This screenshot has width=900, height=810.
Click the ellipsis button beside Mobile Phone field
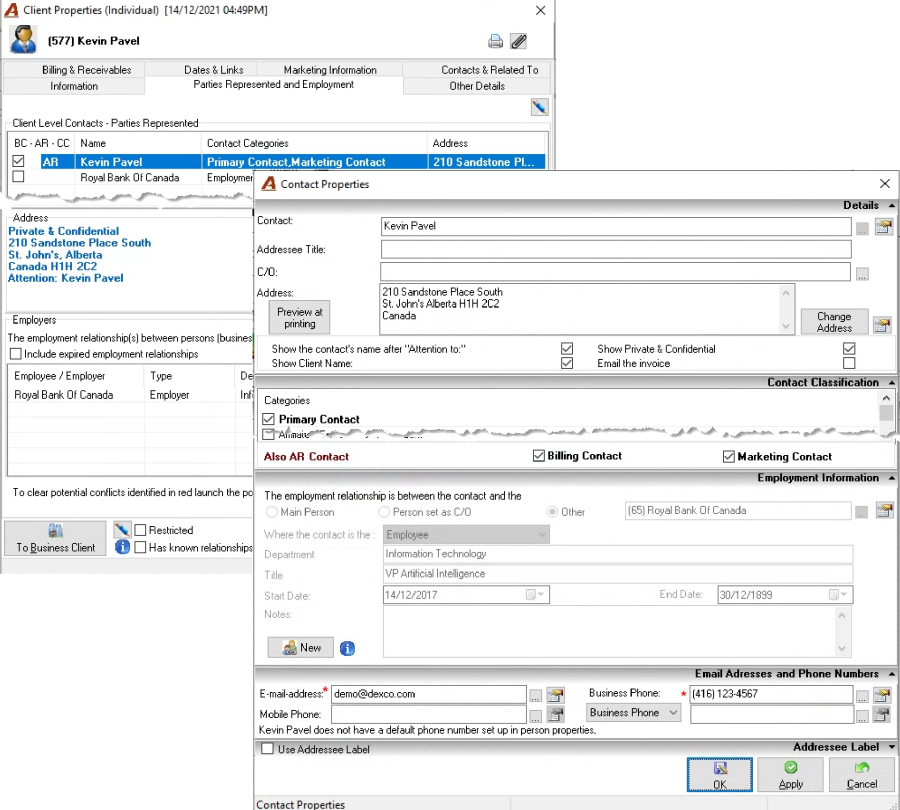tap(536, 716)
